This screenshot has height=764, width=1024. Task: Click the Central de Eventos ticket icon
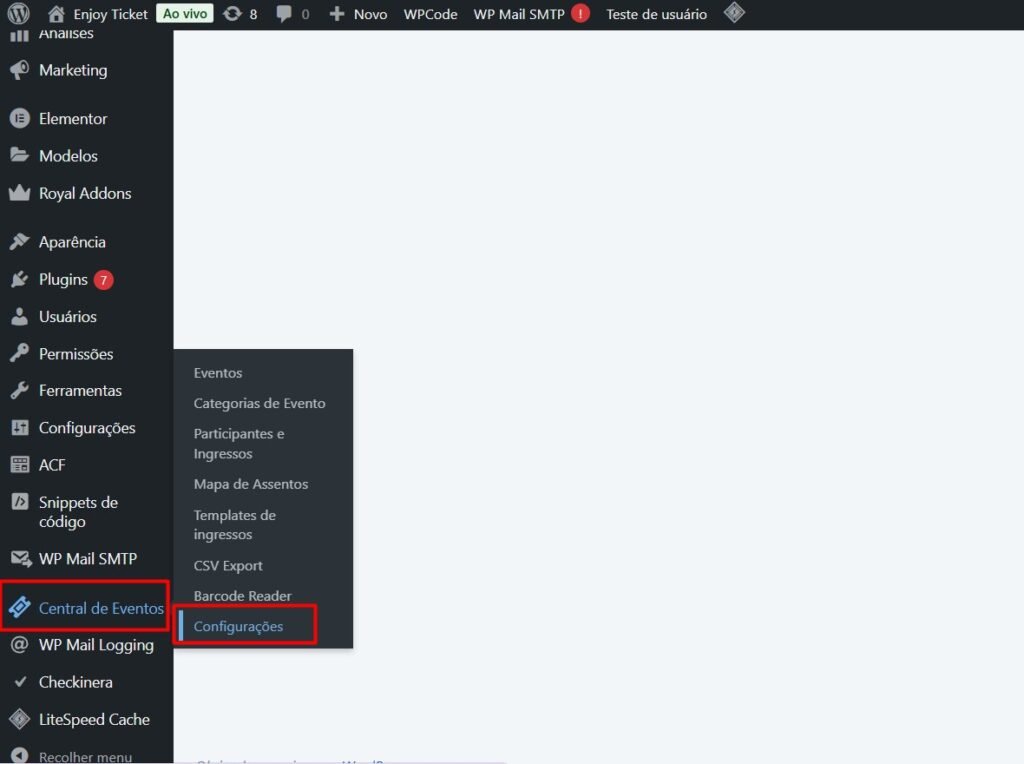coord(19,608)
